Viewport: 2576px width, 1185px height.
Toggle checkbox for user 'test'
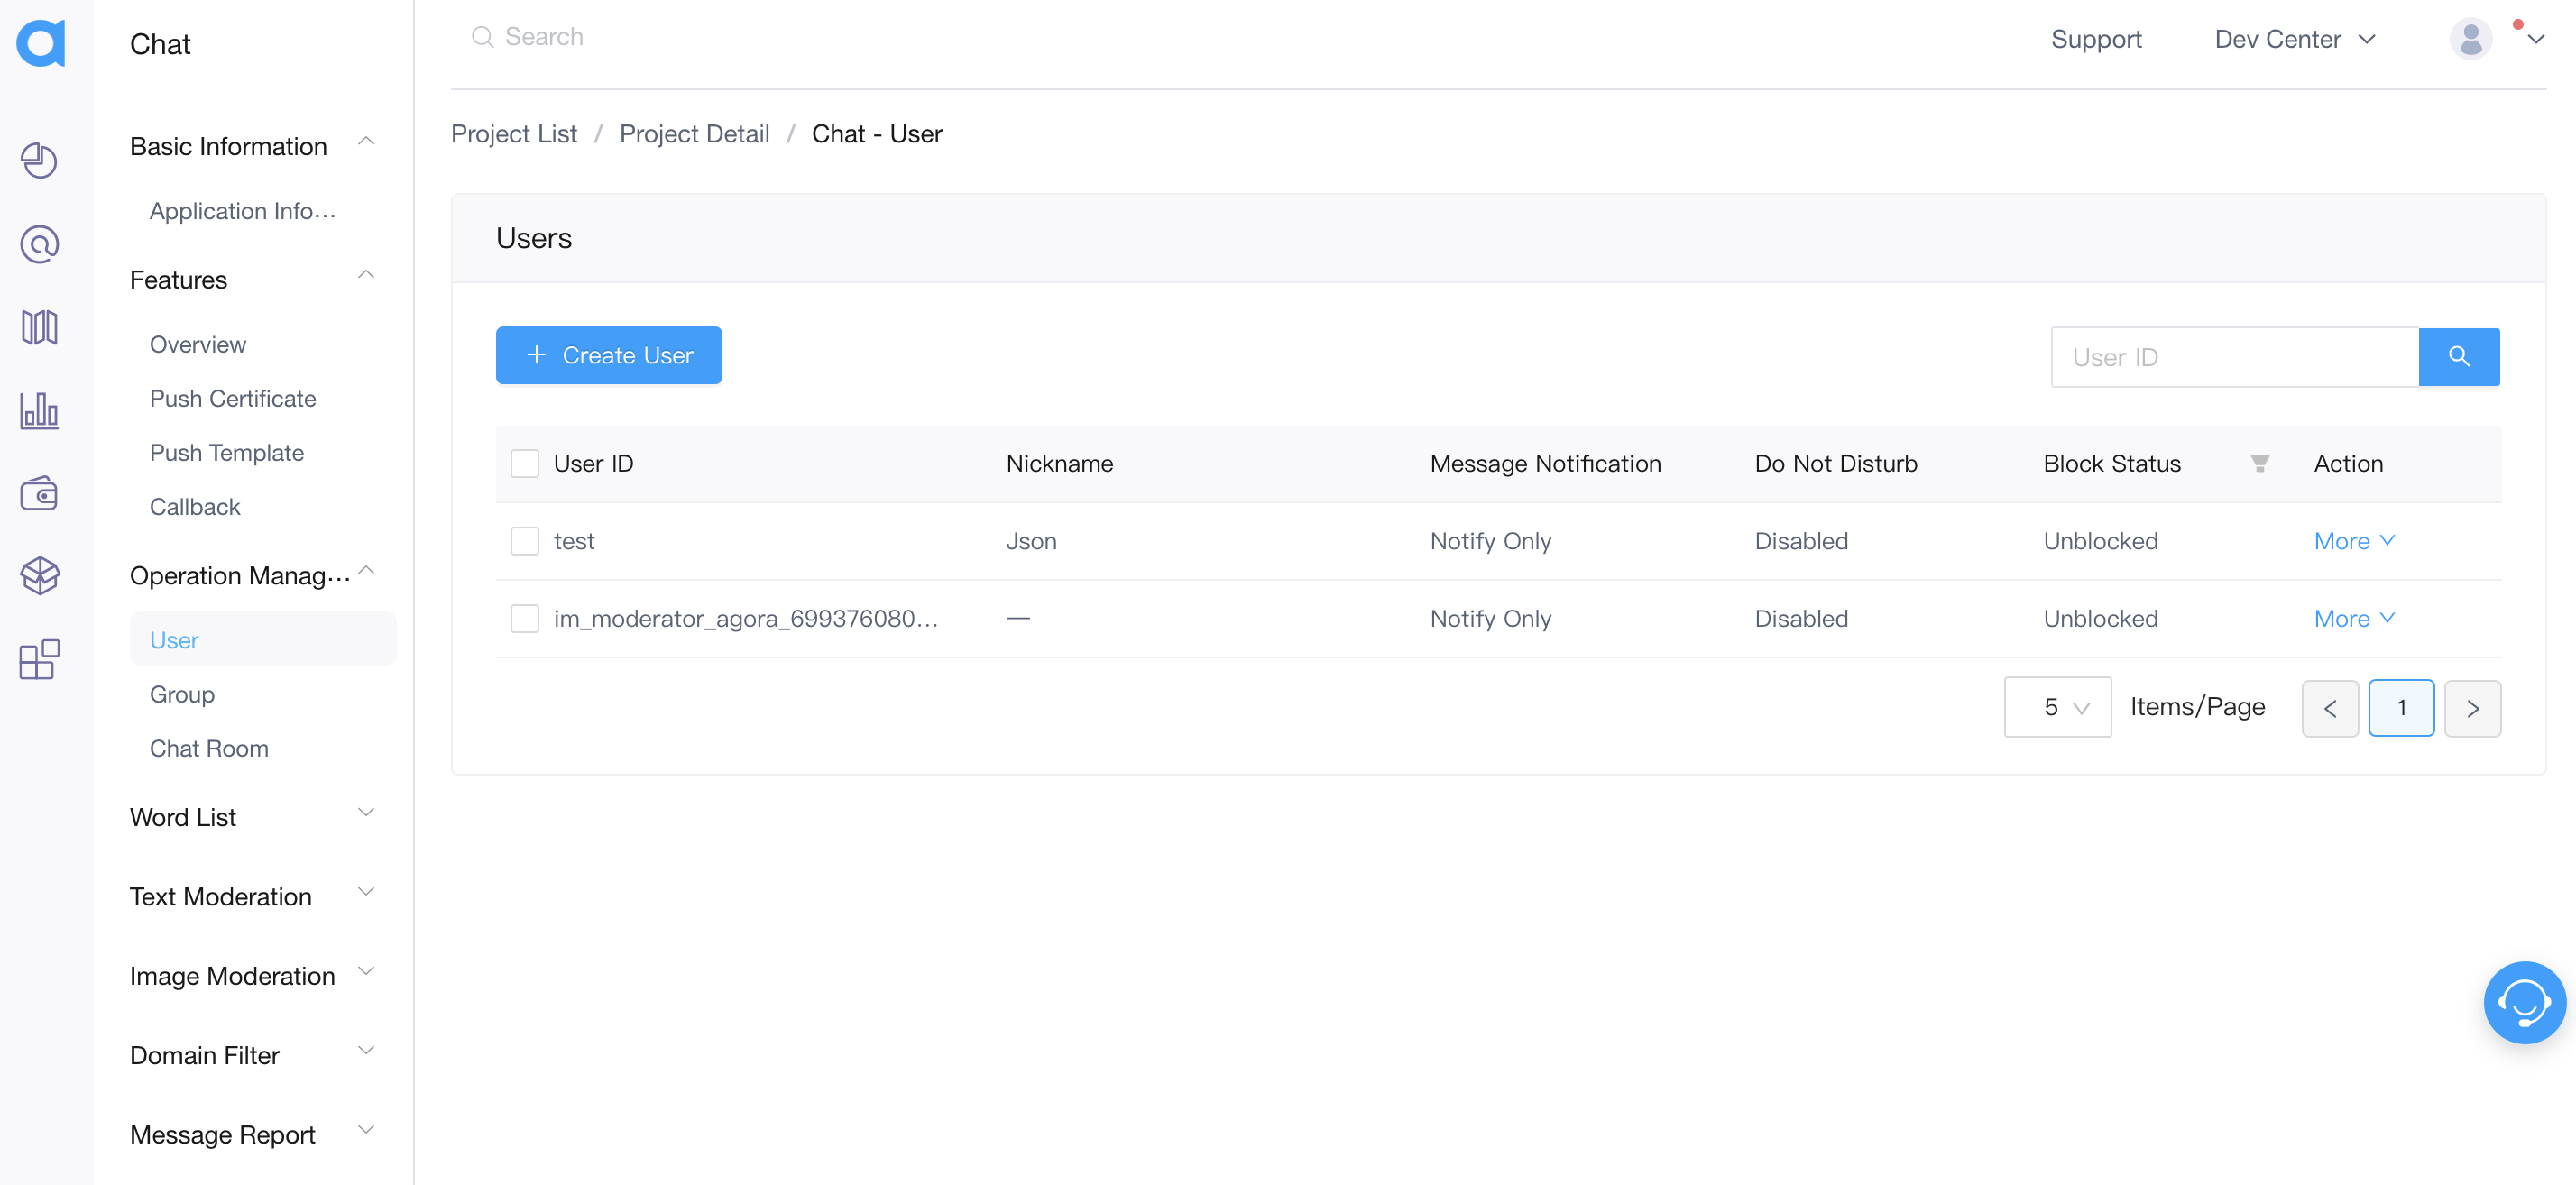pyautogui.click(x=524, y=541)
